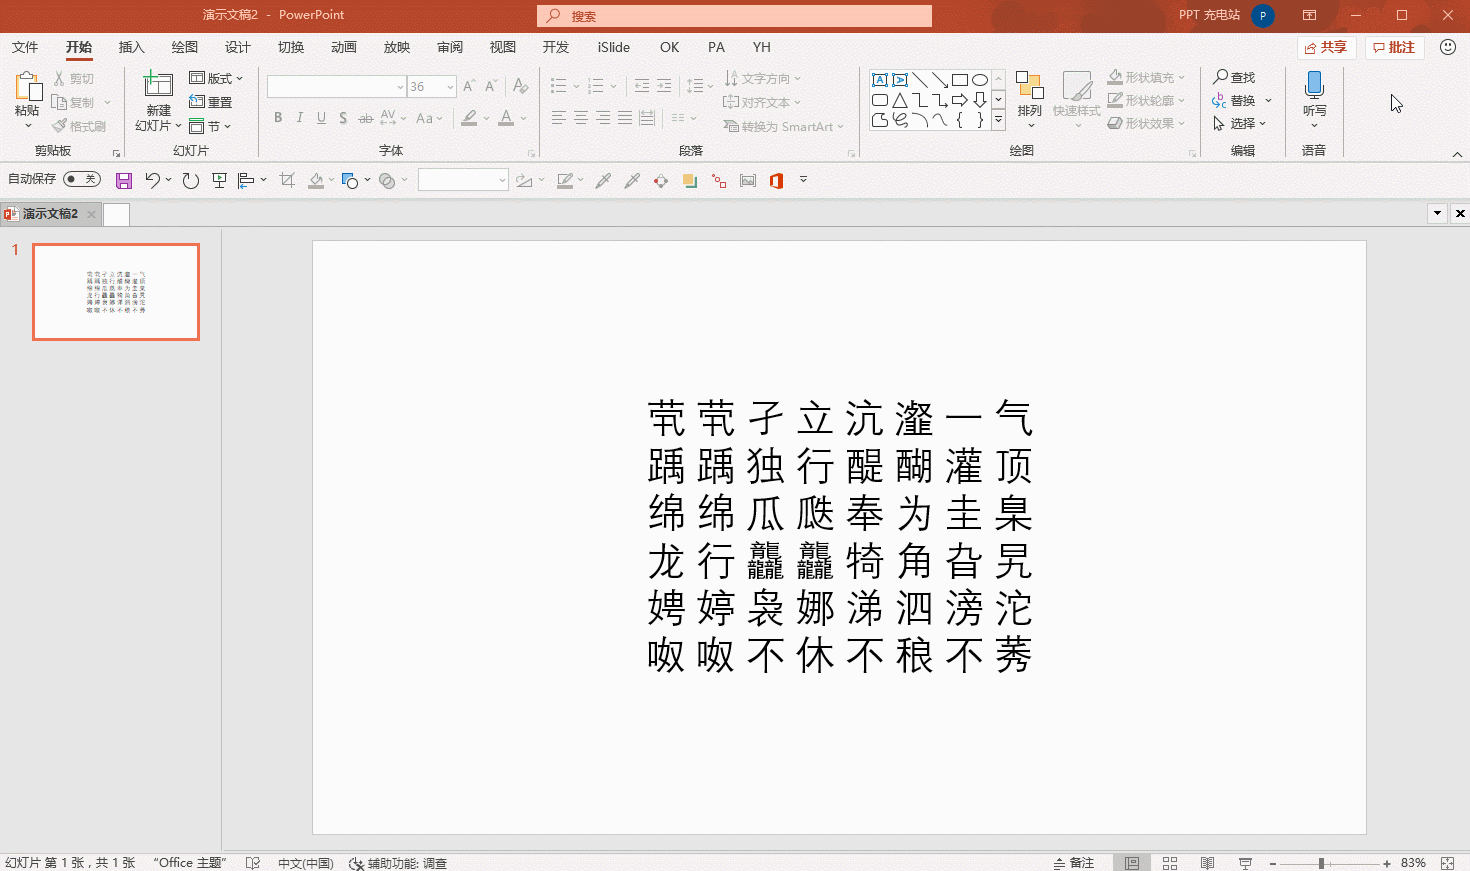Expand the Layout (版式) dropdown
The height and width of the screenshot is (871, 1470).
click(x=217, y=78)
